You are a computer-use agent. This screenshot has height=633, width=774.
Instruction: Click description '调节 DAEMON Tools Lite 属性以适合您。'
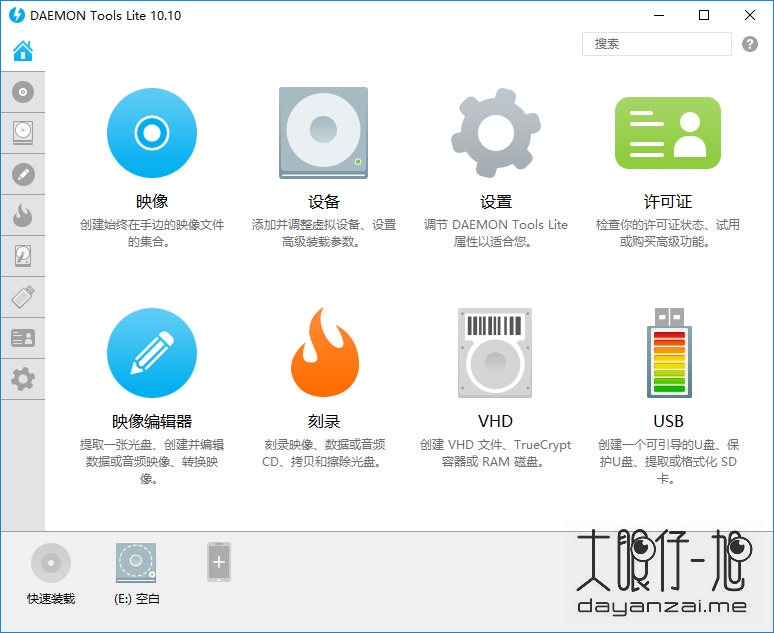pyautogui.click(x=496, y=233)
